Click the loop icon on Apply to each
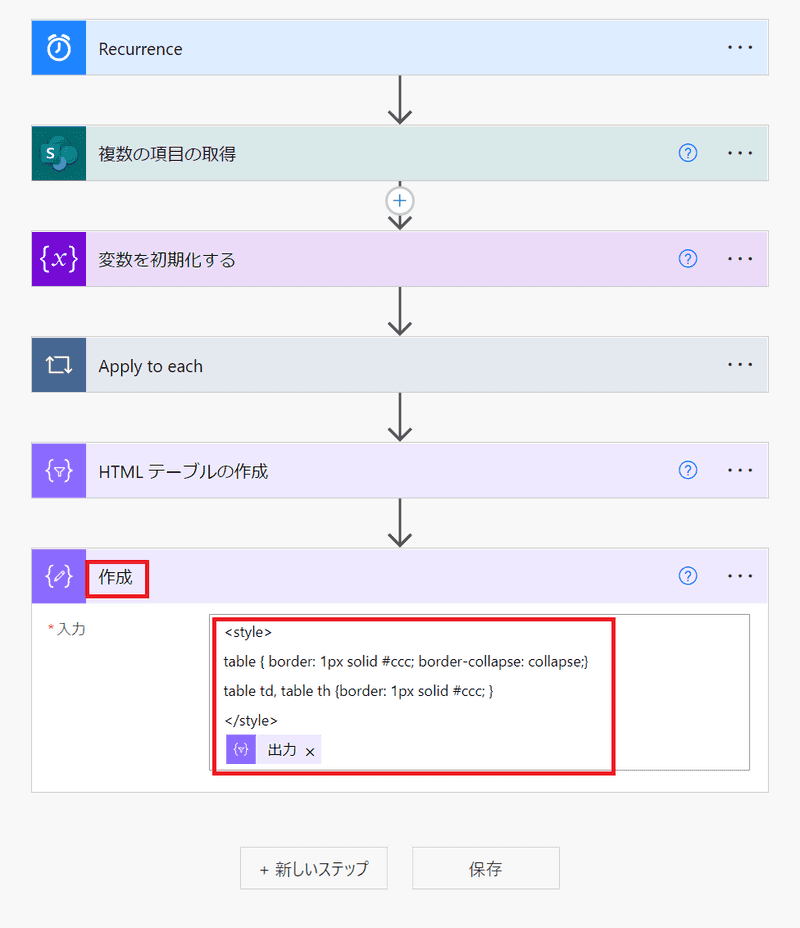This screenshot has height=928, width=800. click(59, 365)
